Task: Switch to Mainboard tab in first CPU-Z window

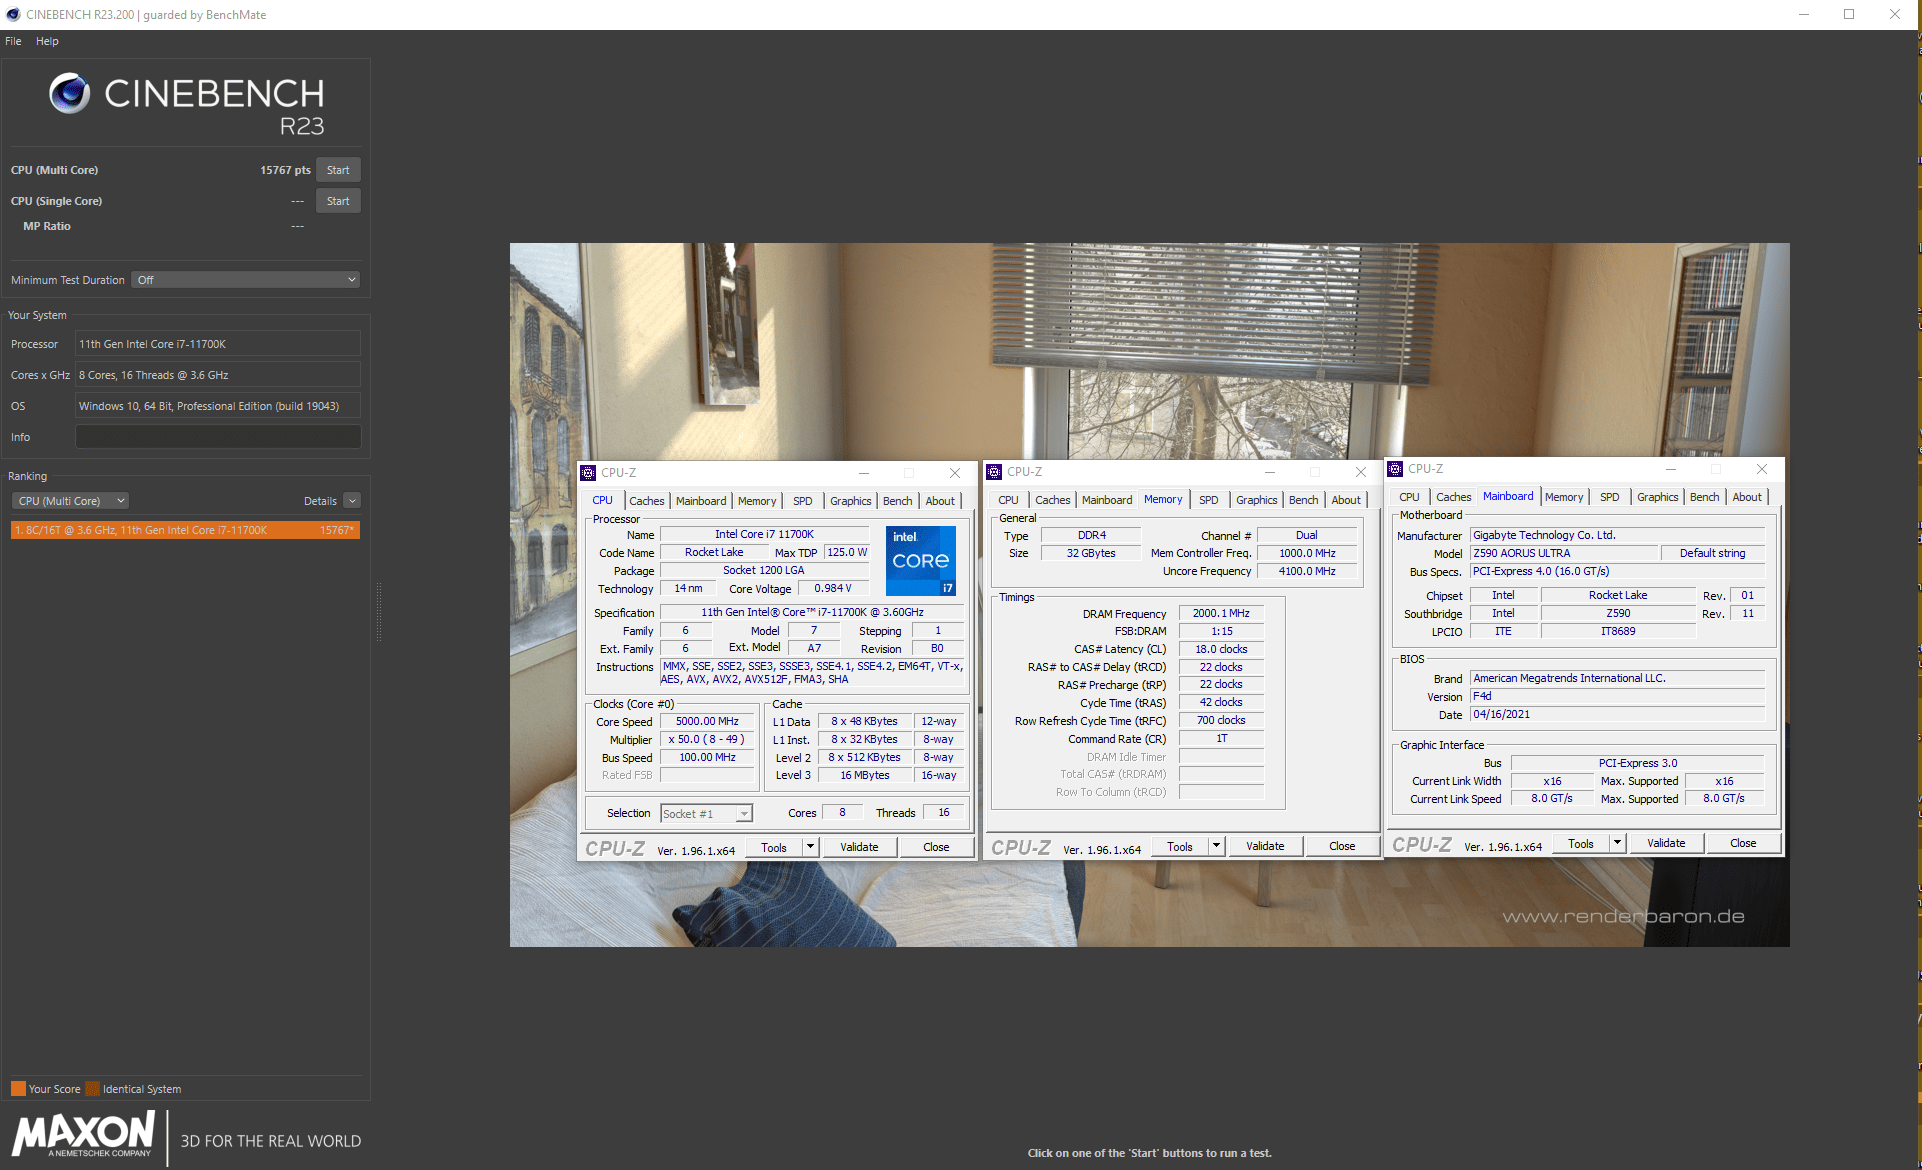Action: coord(701,501)
